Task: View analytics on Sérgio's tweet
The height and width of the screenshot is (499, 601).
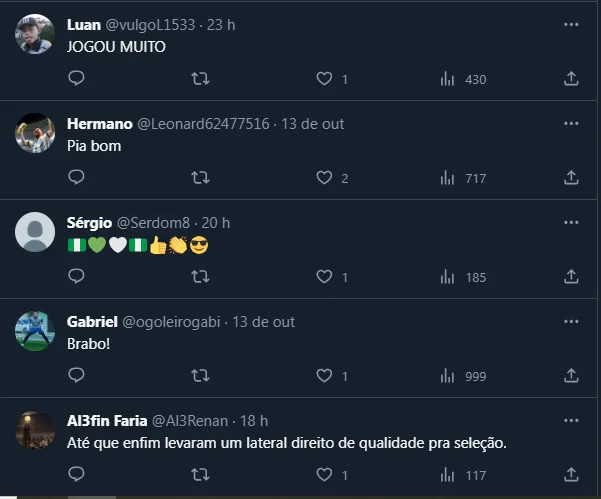Action: (463, 277)
